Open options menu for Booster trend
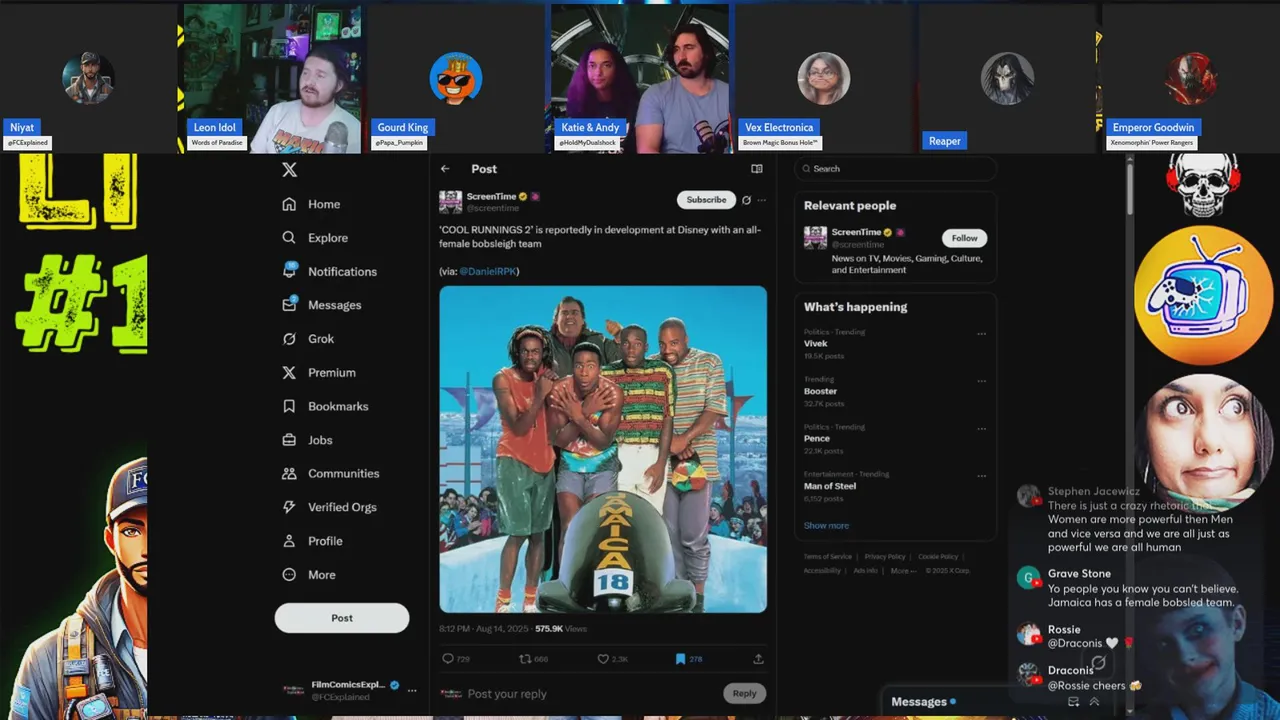Screen dimensions: 1280x720 [981, 381]
